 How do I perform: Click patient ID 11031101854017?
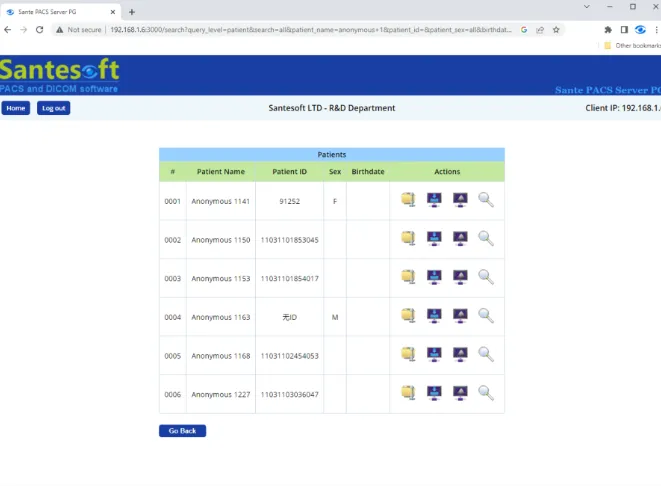[290, 279]
